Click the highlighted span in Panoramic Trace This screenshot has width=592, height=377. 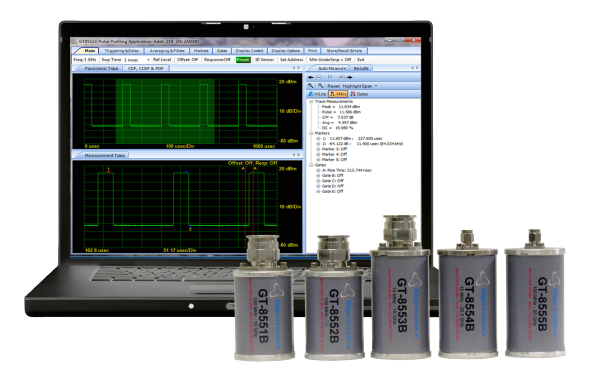165,111
